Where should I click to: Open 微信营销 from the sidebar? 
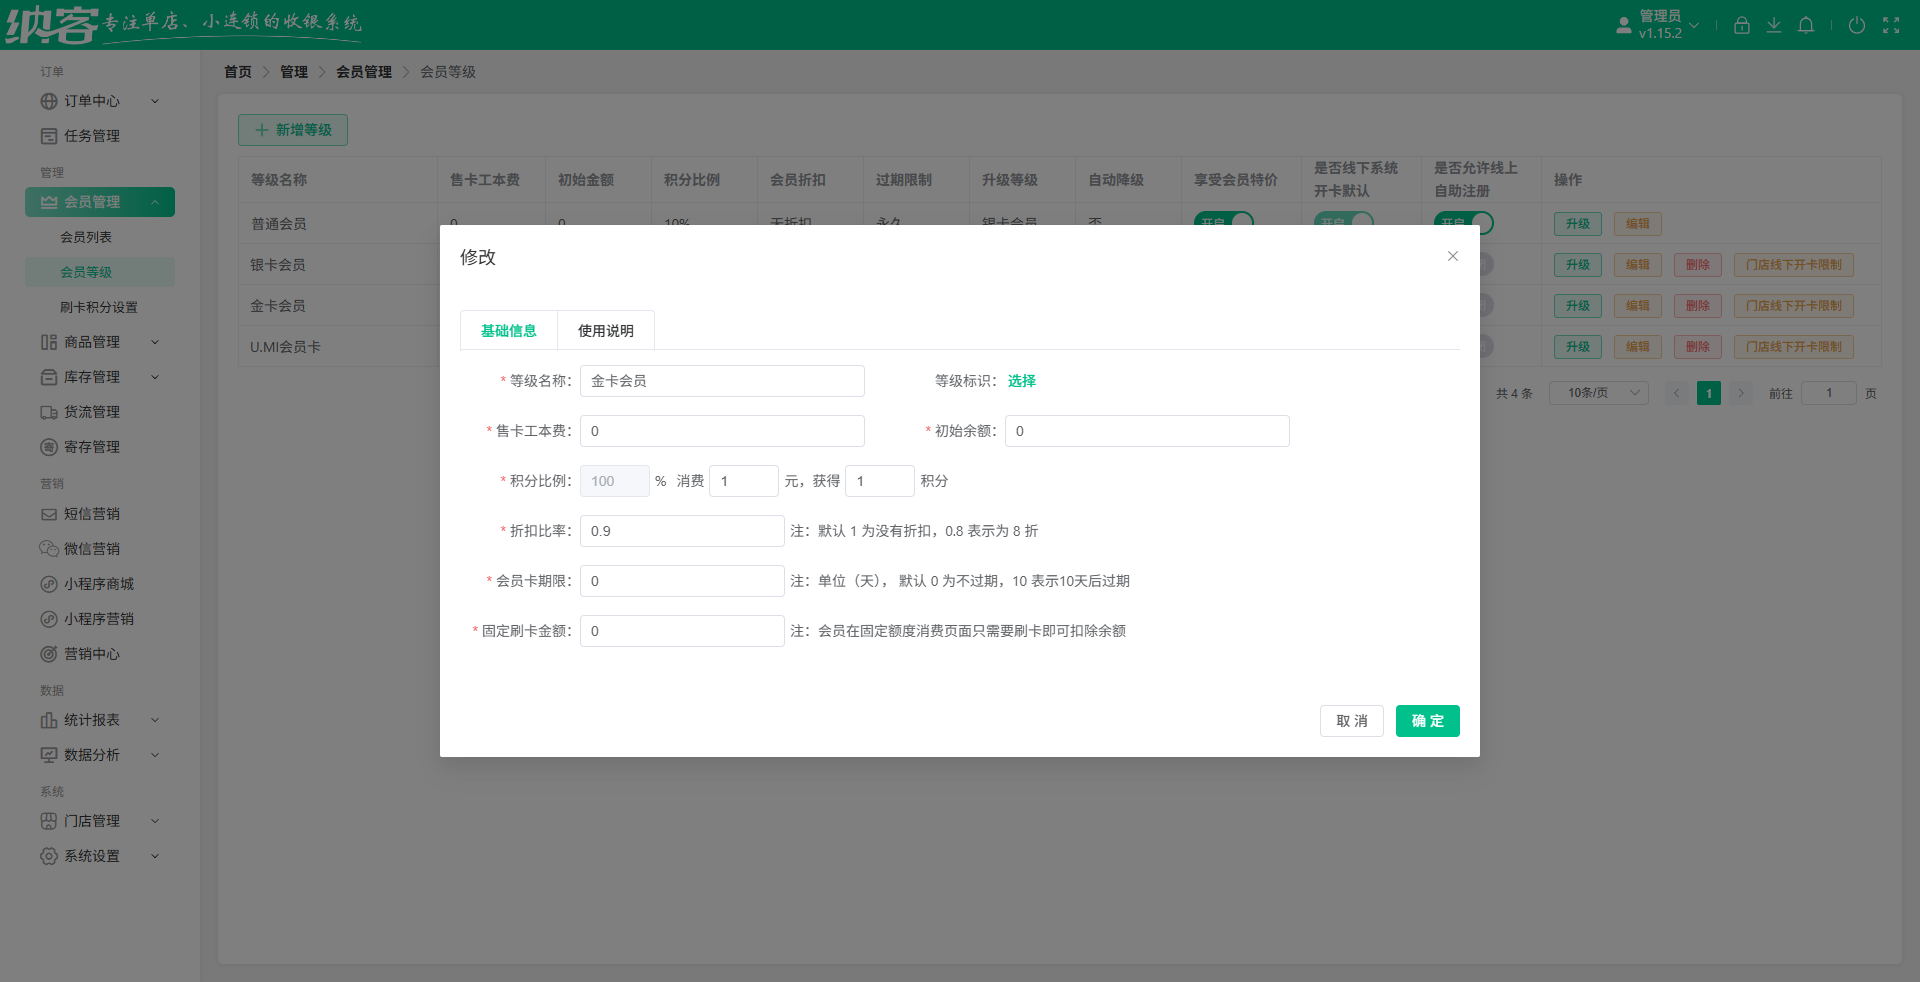(x=92, y=548)
